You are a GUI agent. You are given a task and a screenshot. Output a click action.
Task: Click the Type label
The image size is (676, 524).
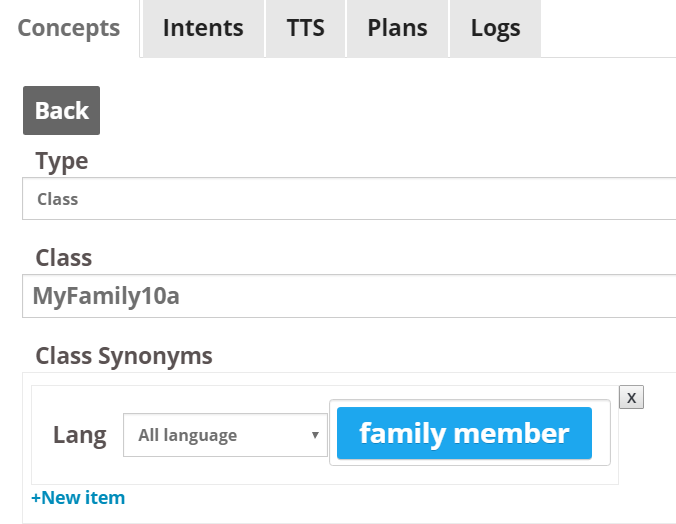pos(62,162)
